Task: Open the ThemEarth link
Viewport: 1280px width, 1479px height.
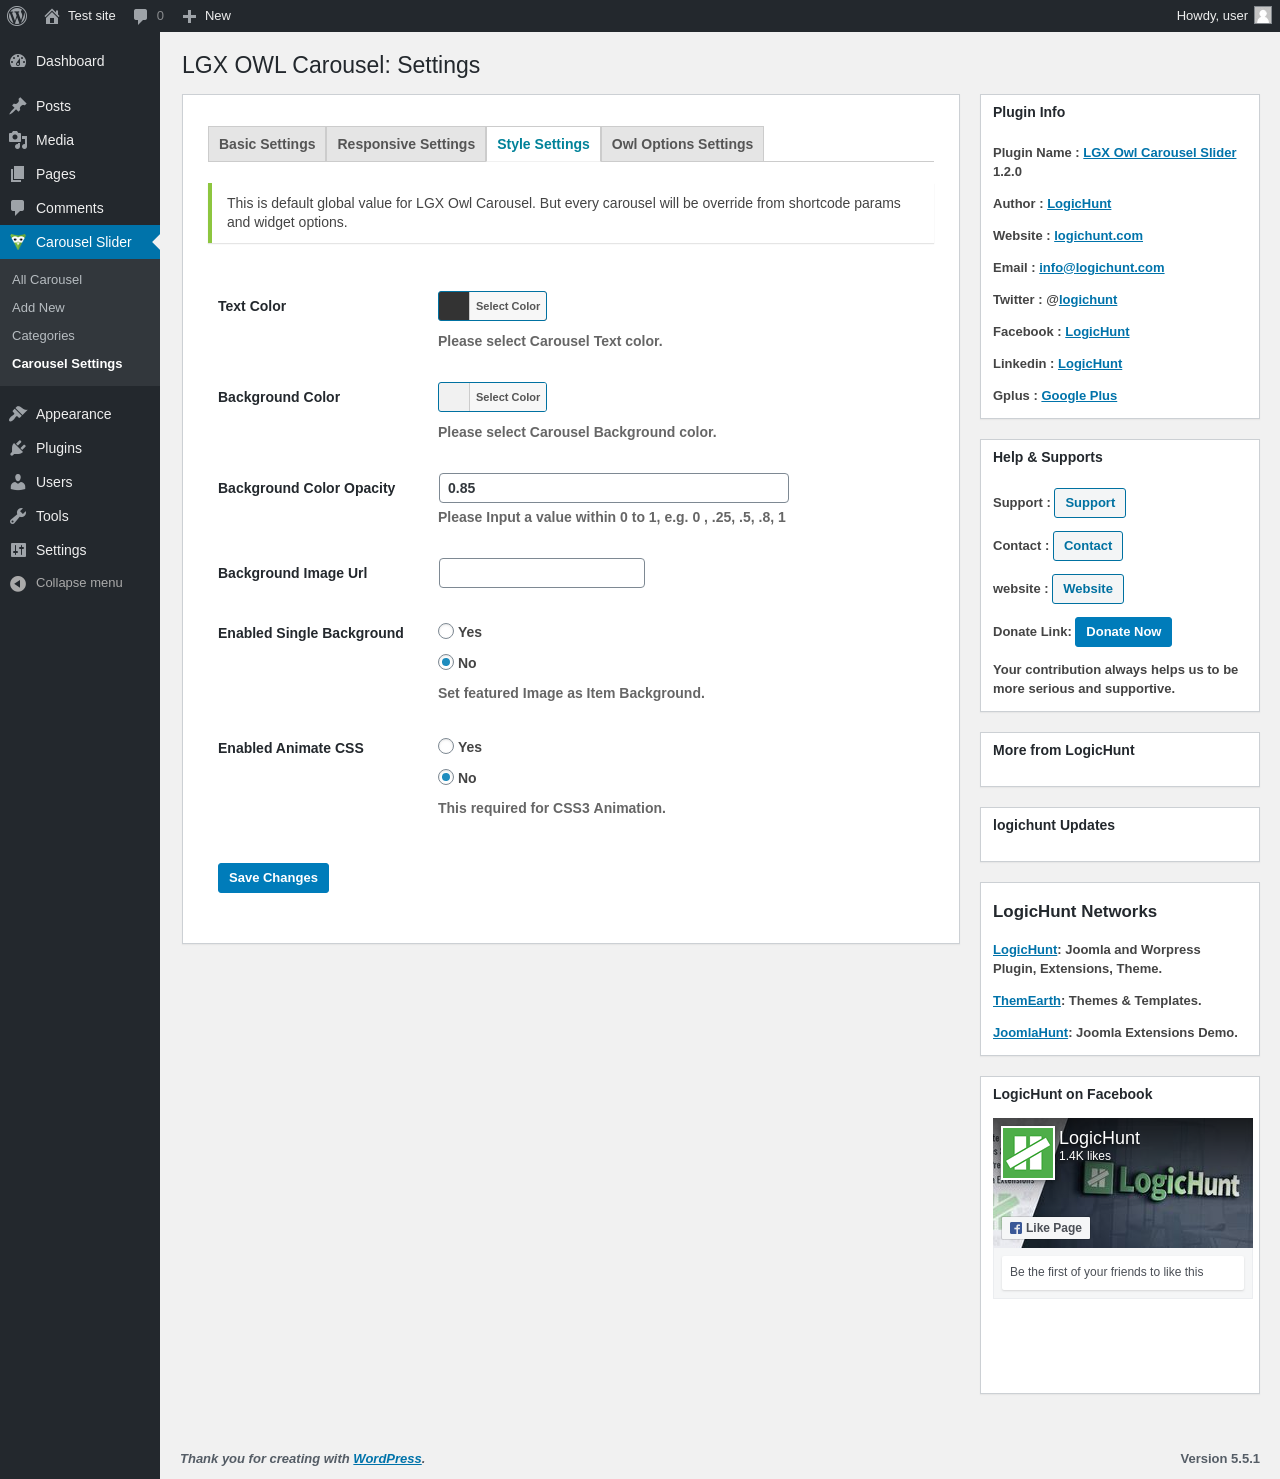Action: point(1027,1001)
